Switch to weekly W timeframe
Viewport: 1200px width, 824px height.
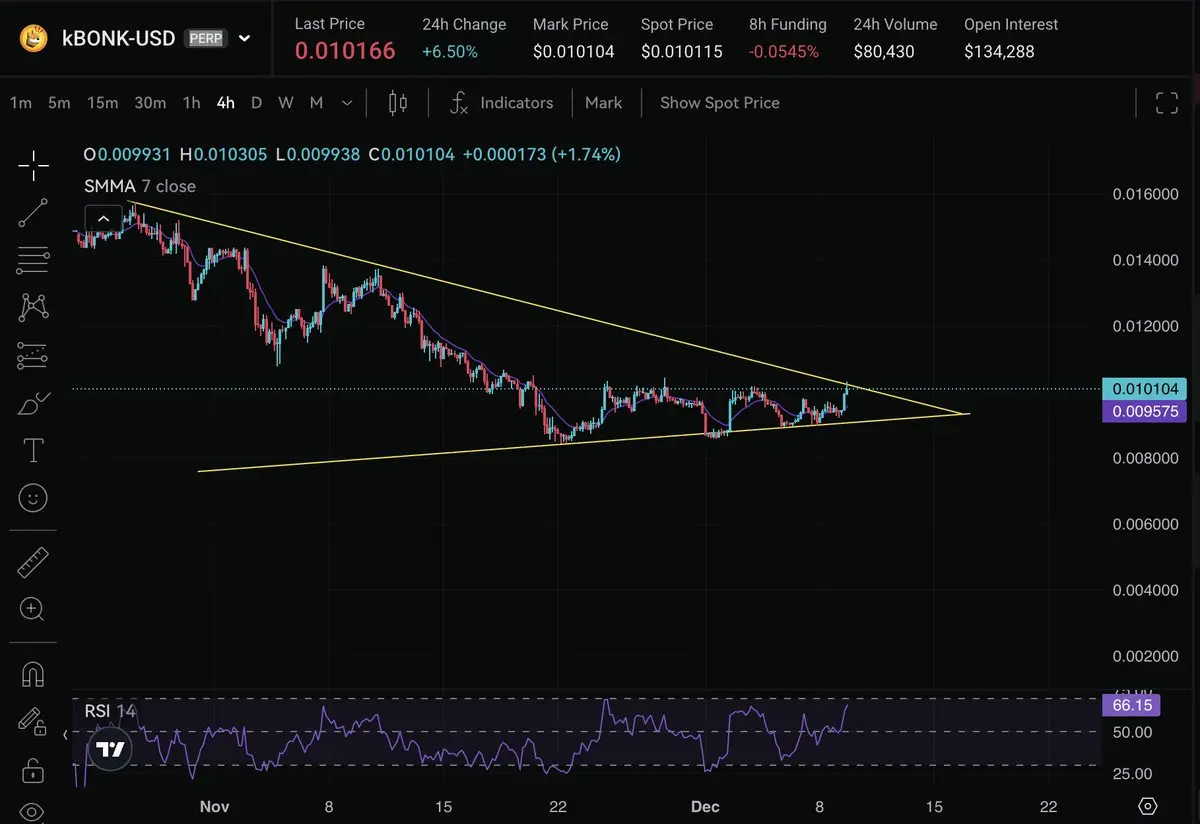pyautogui.click(x=286, y=103)
